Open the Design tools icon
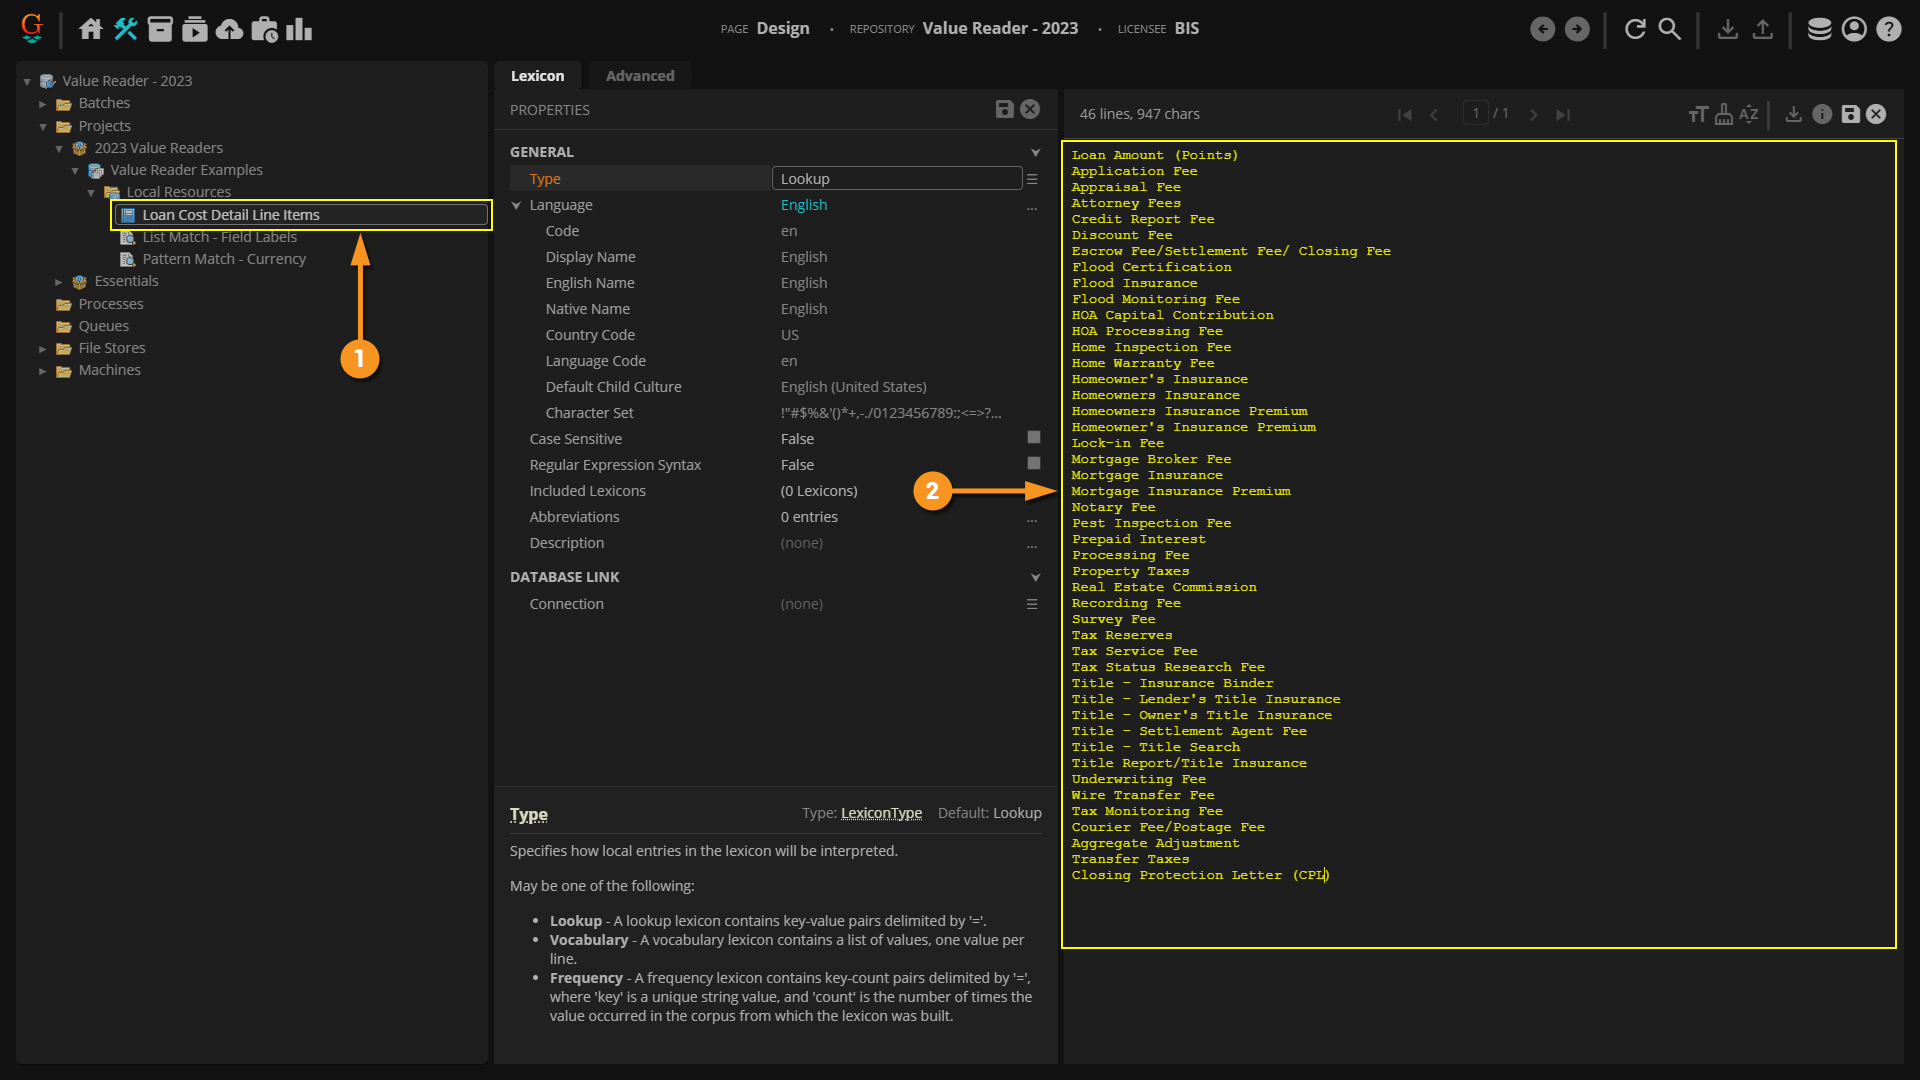The image size is (1920, 1080). coord(125,29)
